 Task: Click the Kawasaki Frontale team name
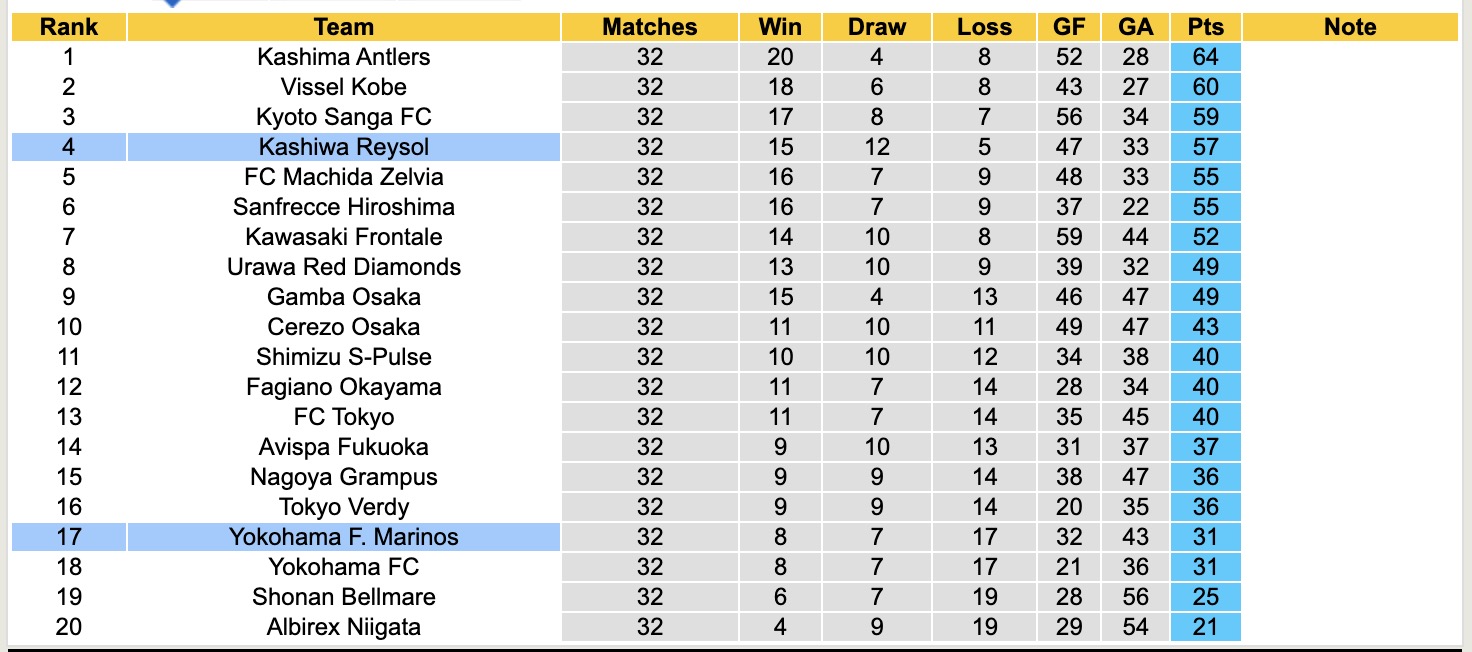pyautogui.click(x=343, y=237)
